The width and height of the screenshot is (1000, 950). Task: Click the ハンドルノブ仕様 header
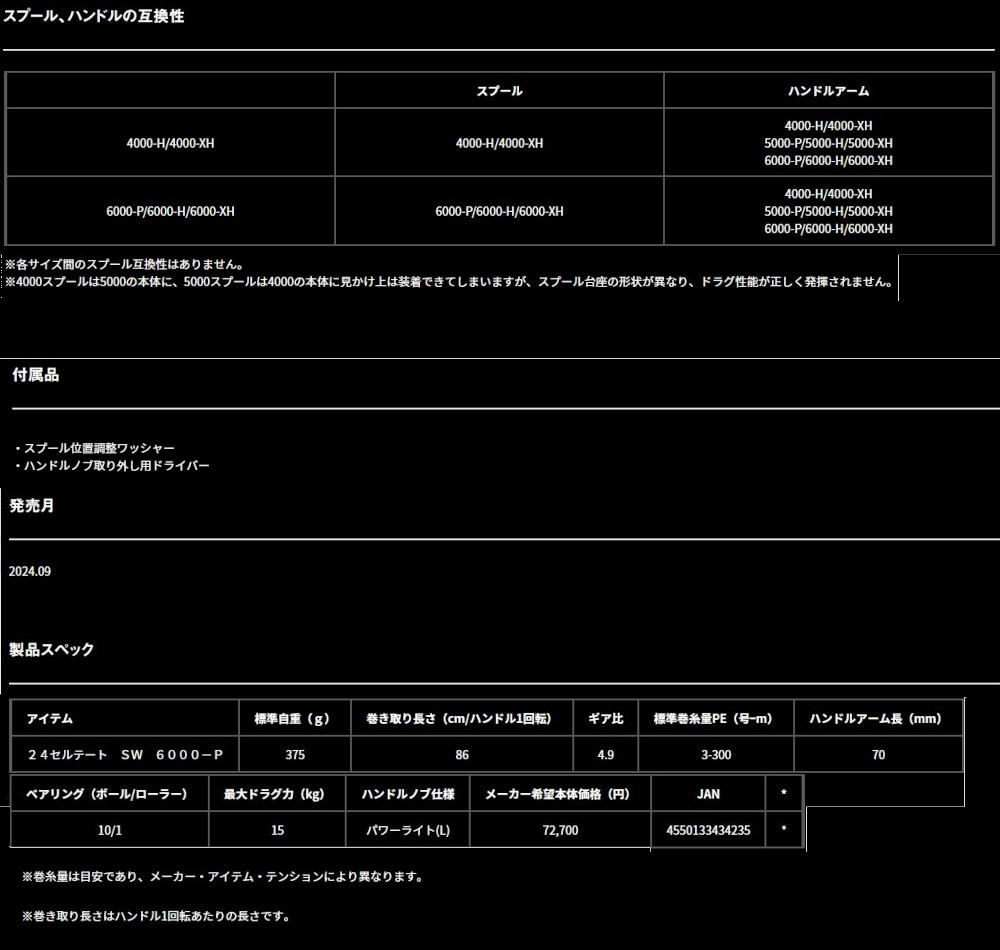pyautogui.click(x=408, y=794)
